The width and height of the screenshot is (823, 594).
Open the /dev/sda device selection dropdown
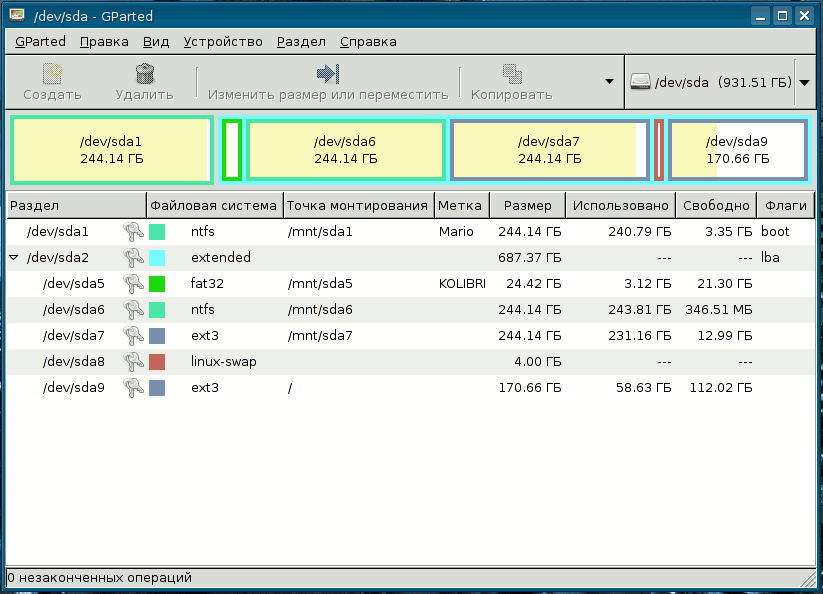tap(805, 82)
